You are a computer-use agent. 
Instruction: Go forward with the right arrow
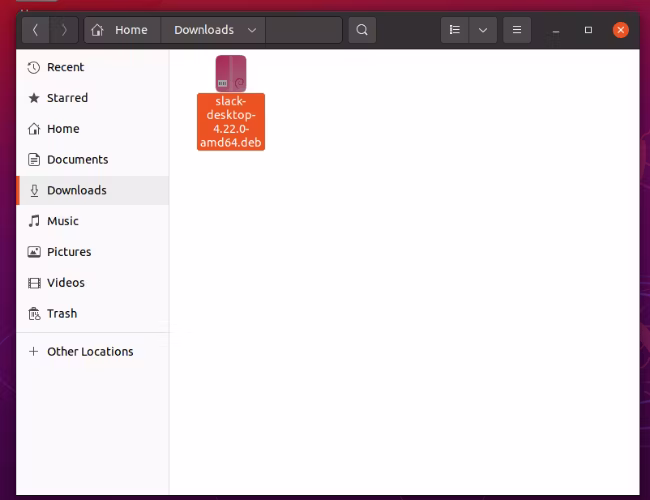[x=64, y=30]
